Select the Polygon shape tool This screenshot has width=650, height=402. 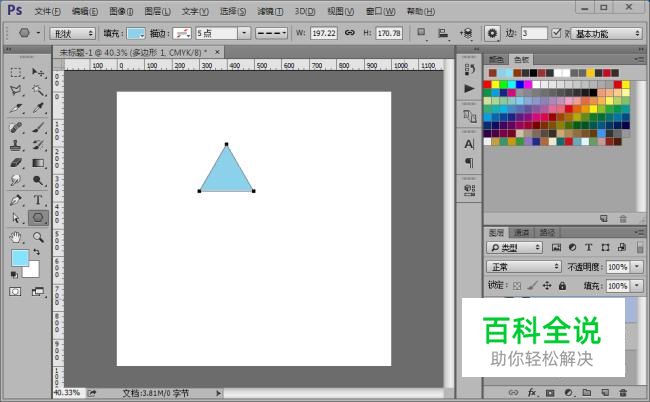(x=38, y=218)
